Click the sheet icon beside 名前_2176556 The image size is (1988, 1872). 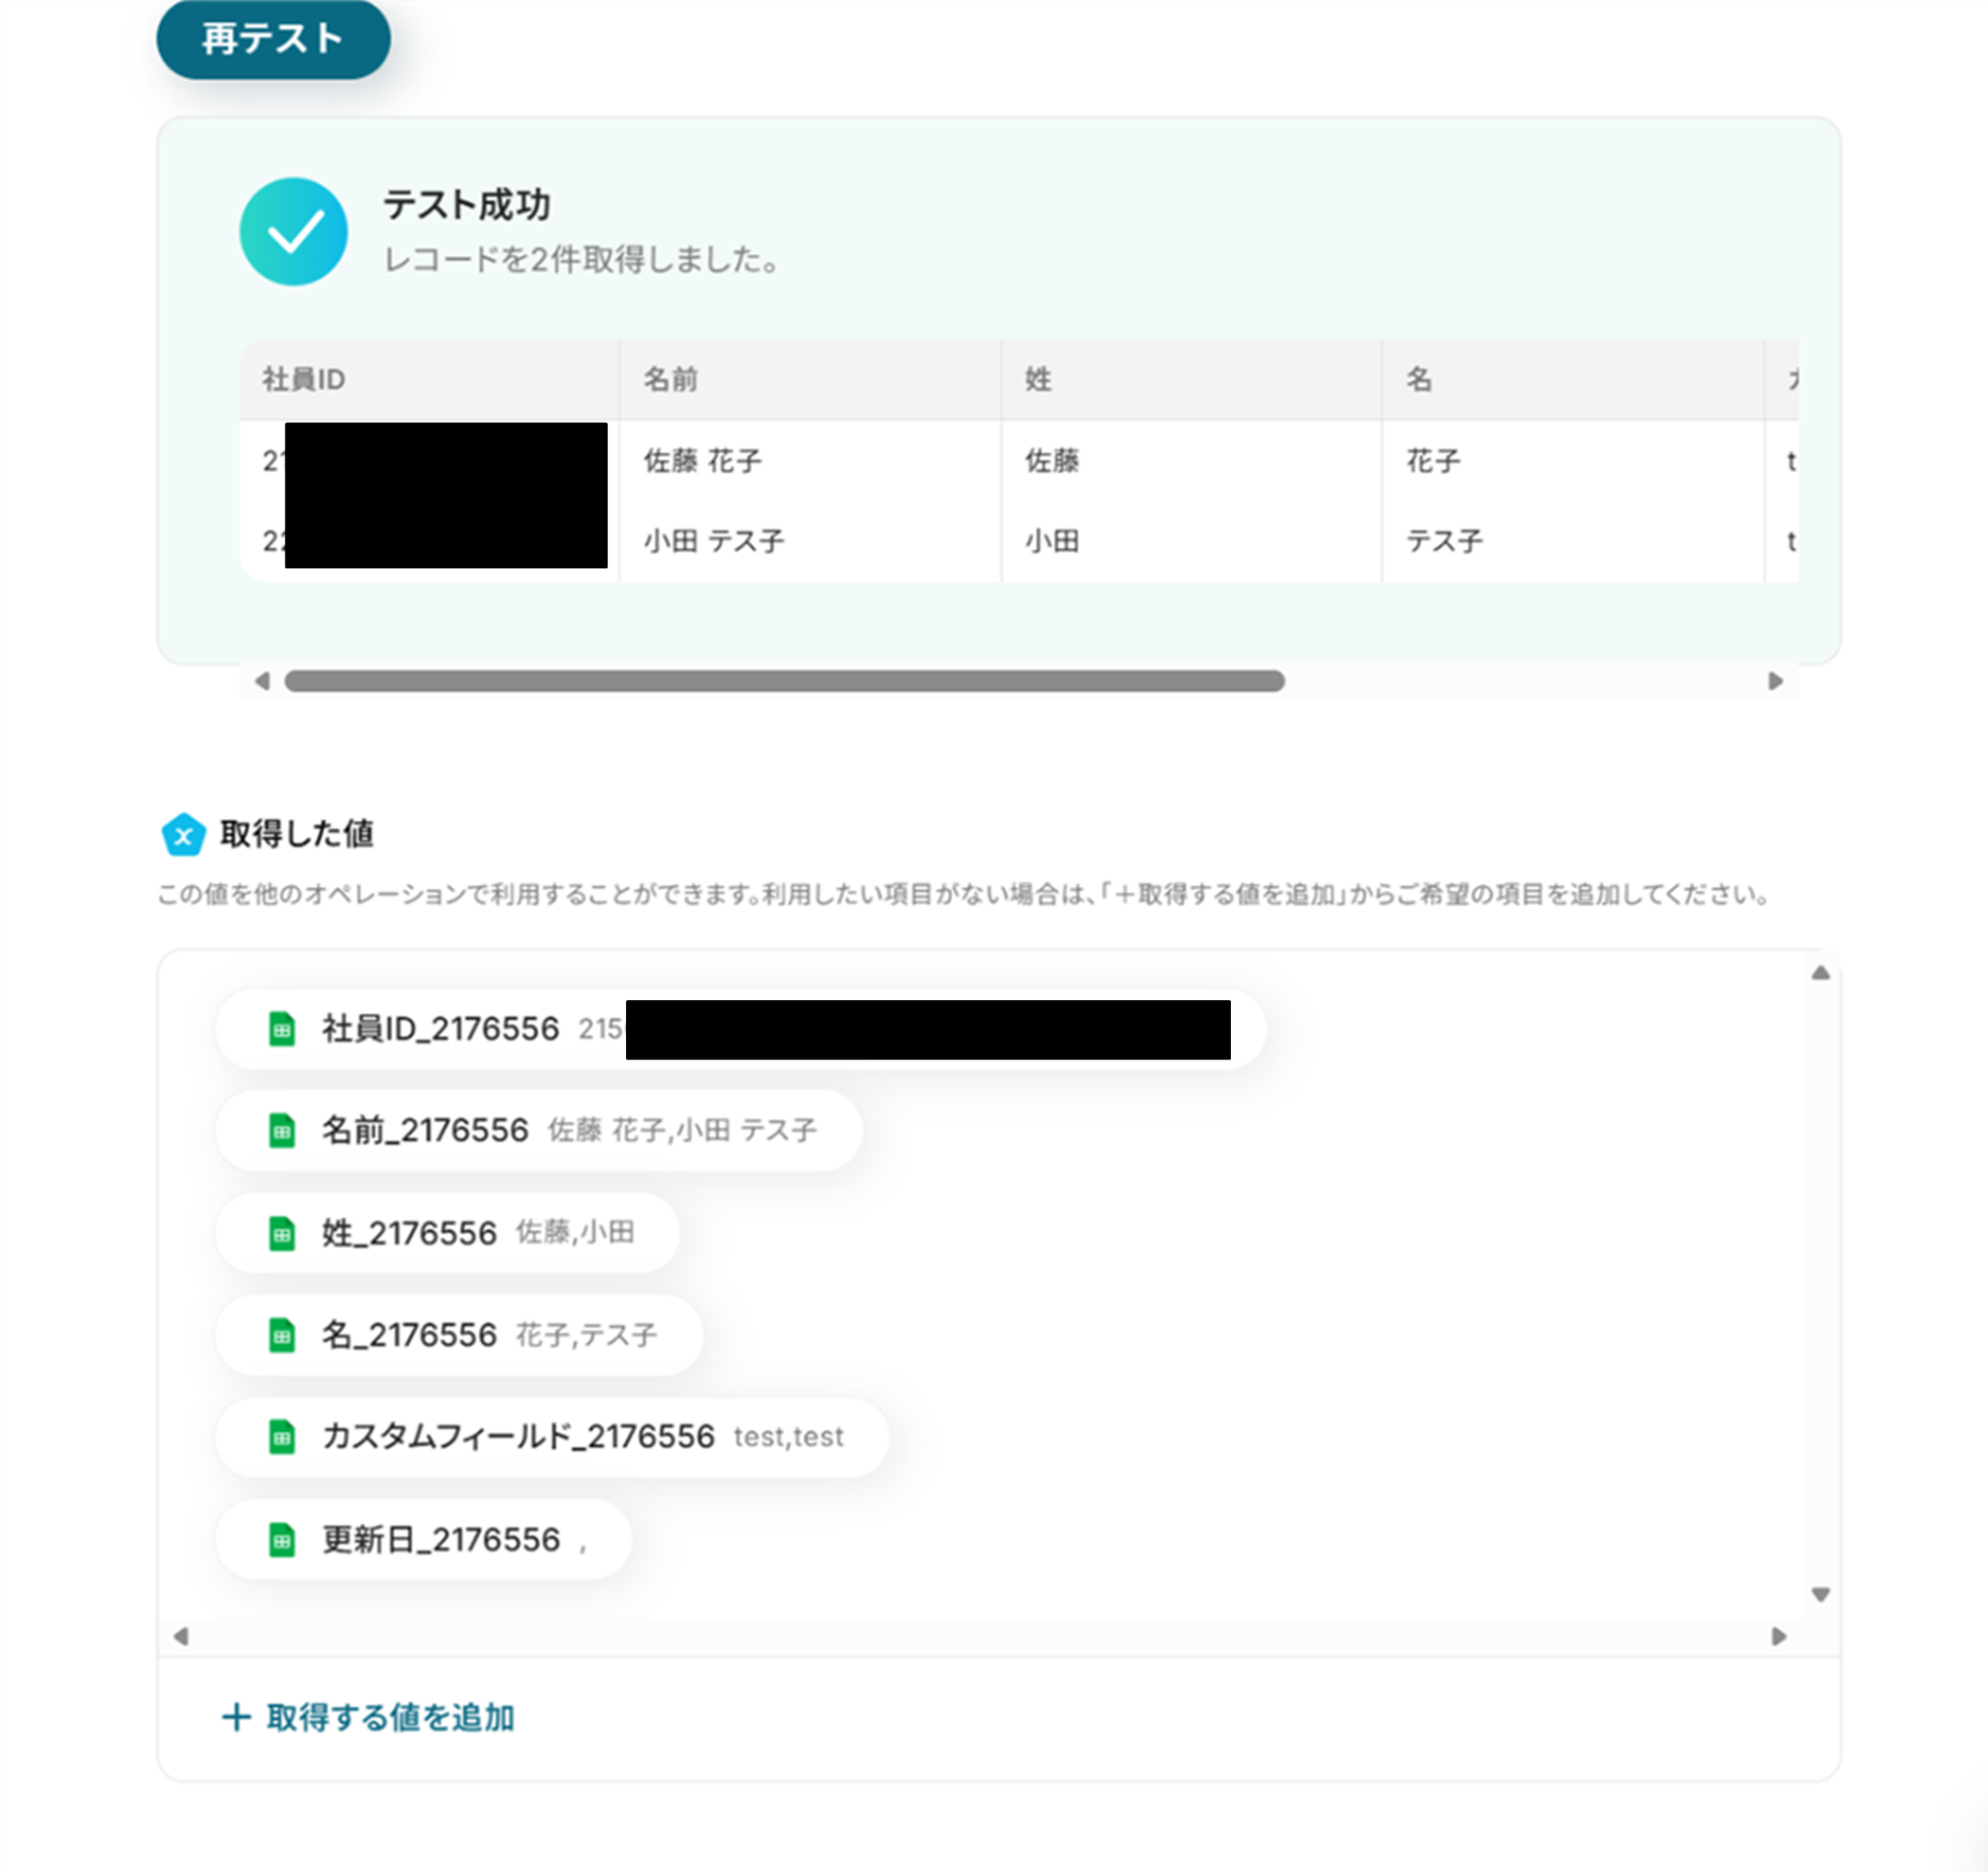pyautogui.click(x=282, y=1131)
